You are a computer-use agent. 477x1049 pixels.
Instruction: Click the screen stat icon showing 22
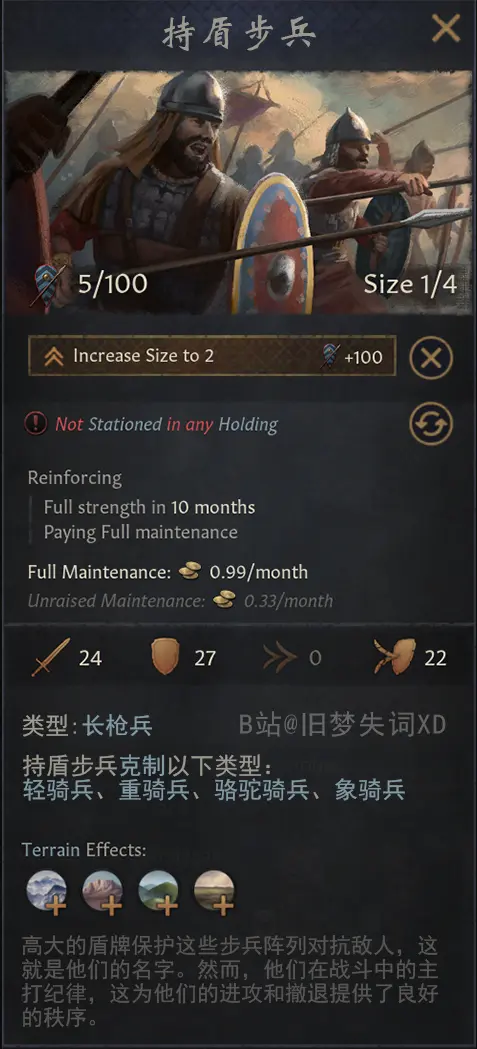(394, 657)
